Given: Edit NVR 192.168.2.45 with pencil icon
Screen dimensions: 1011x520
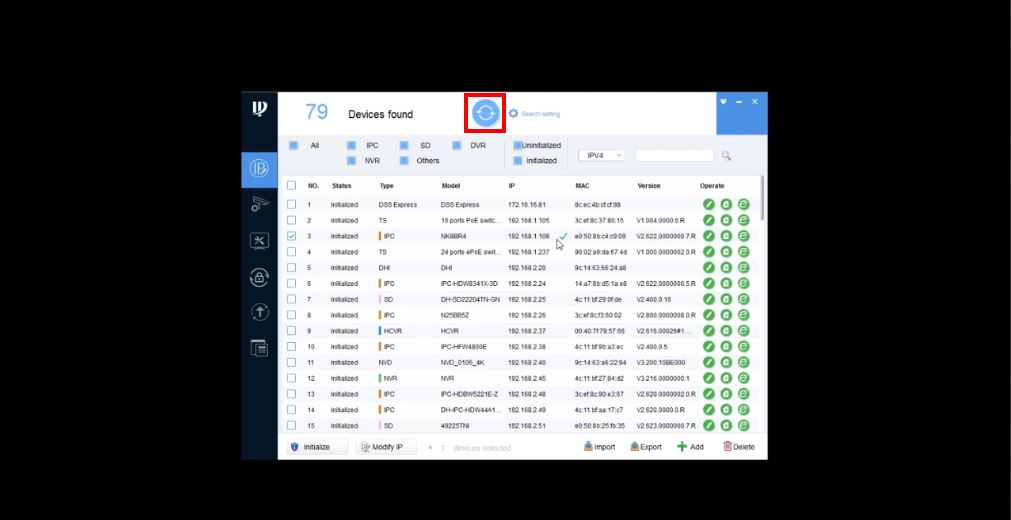Looking at the screenshot, I should (x=709, y=378).
